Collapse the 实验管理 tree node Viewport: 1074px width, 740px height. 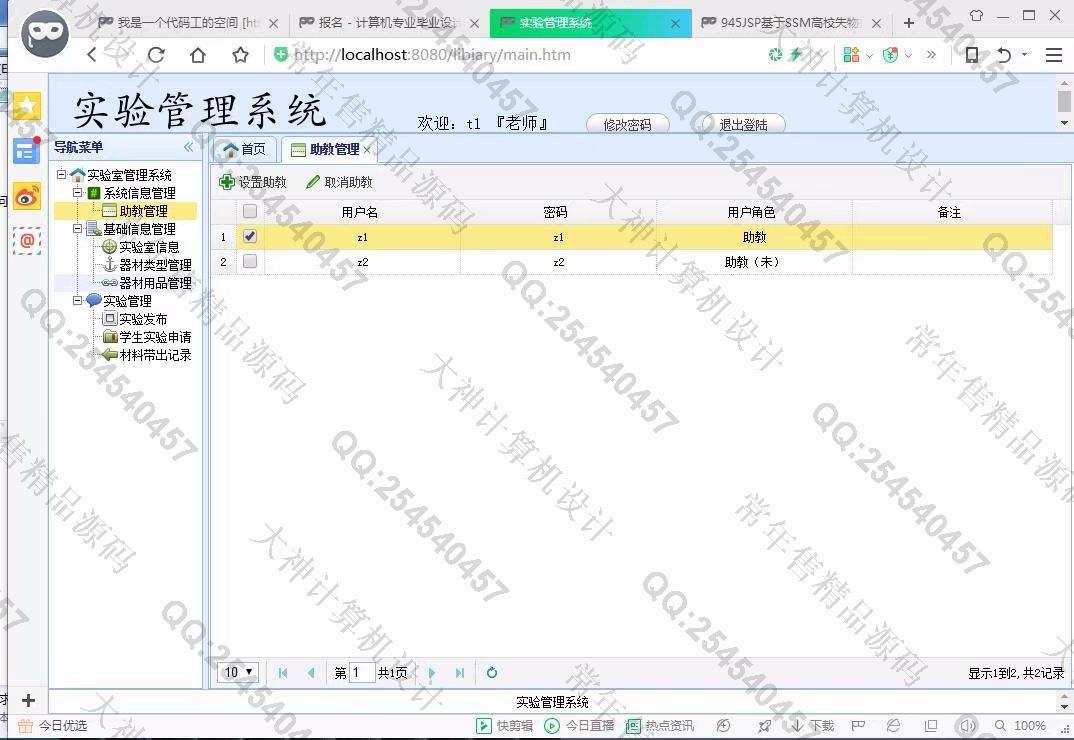(77, 300)
